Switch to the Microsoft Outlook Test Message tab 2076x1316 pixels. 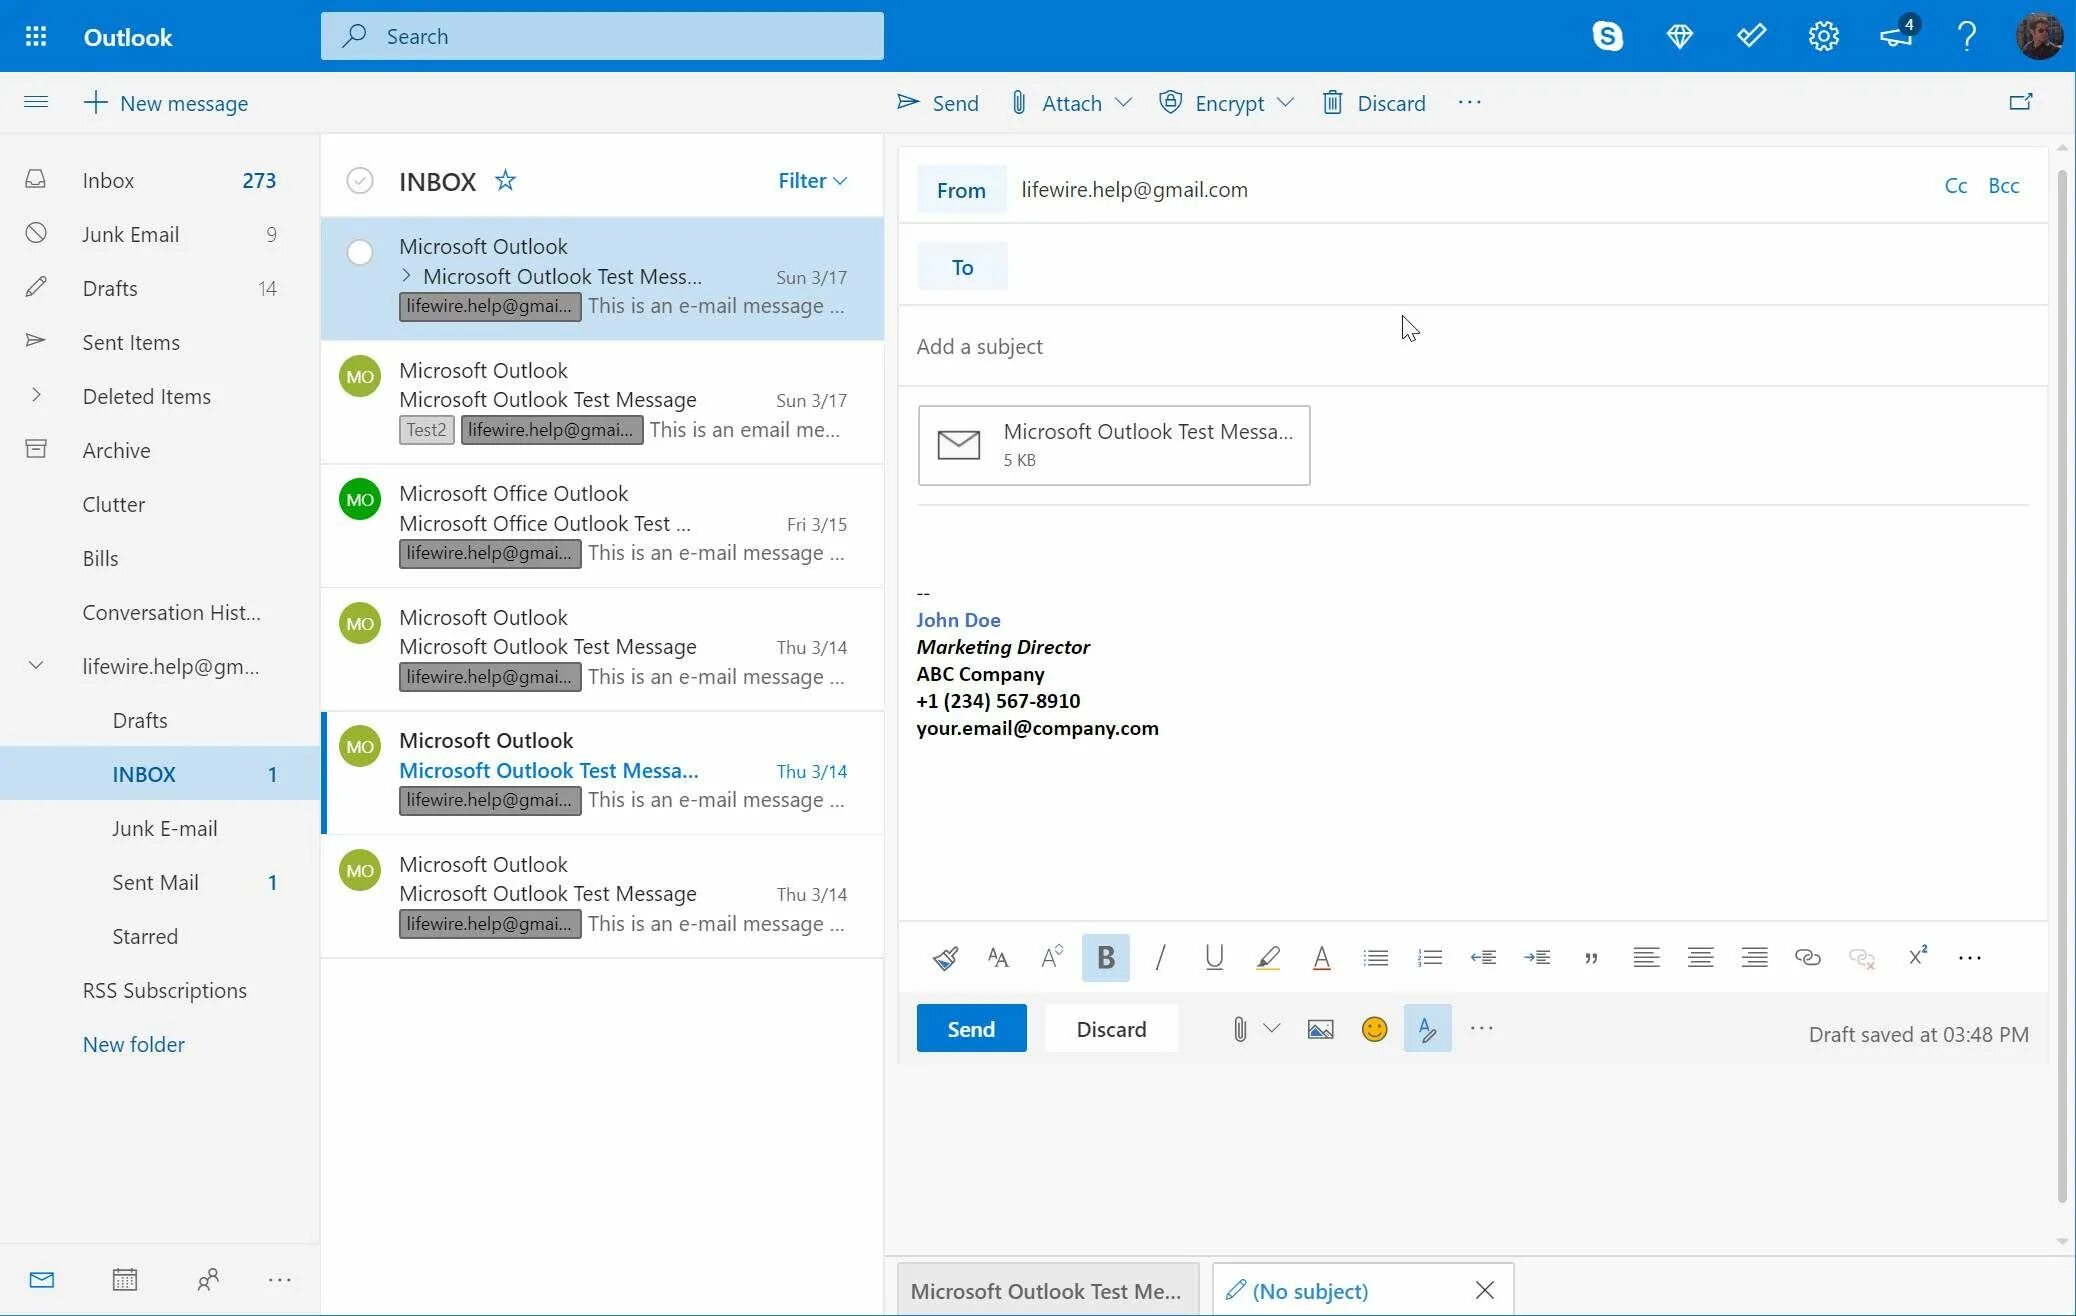point(1046,1291)
